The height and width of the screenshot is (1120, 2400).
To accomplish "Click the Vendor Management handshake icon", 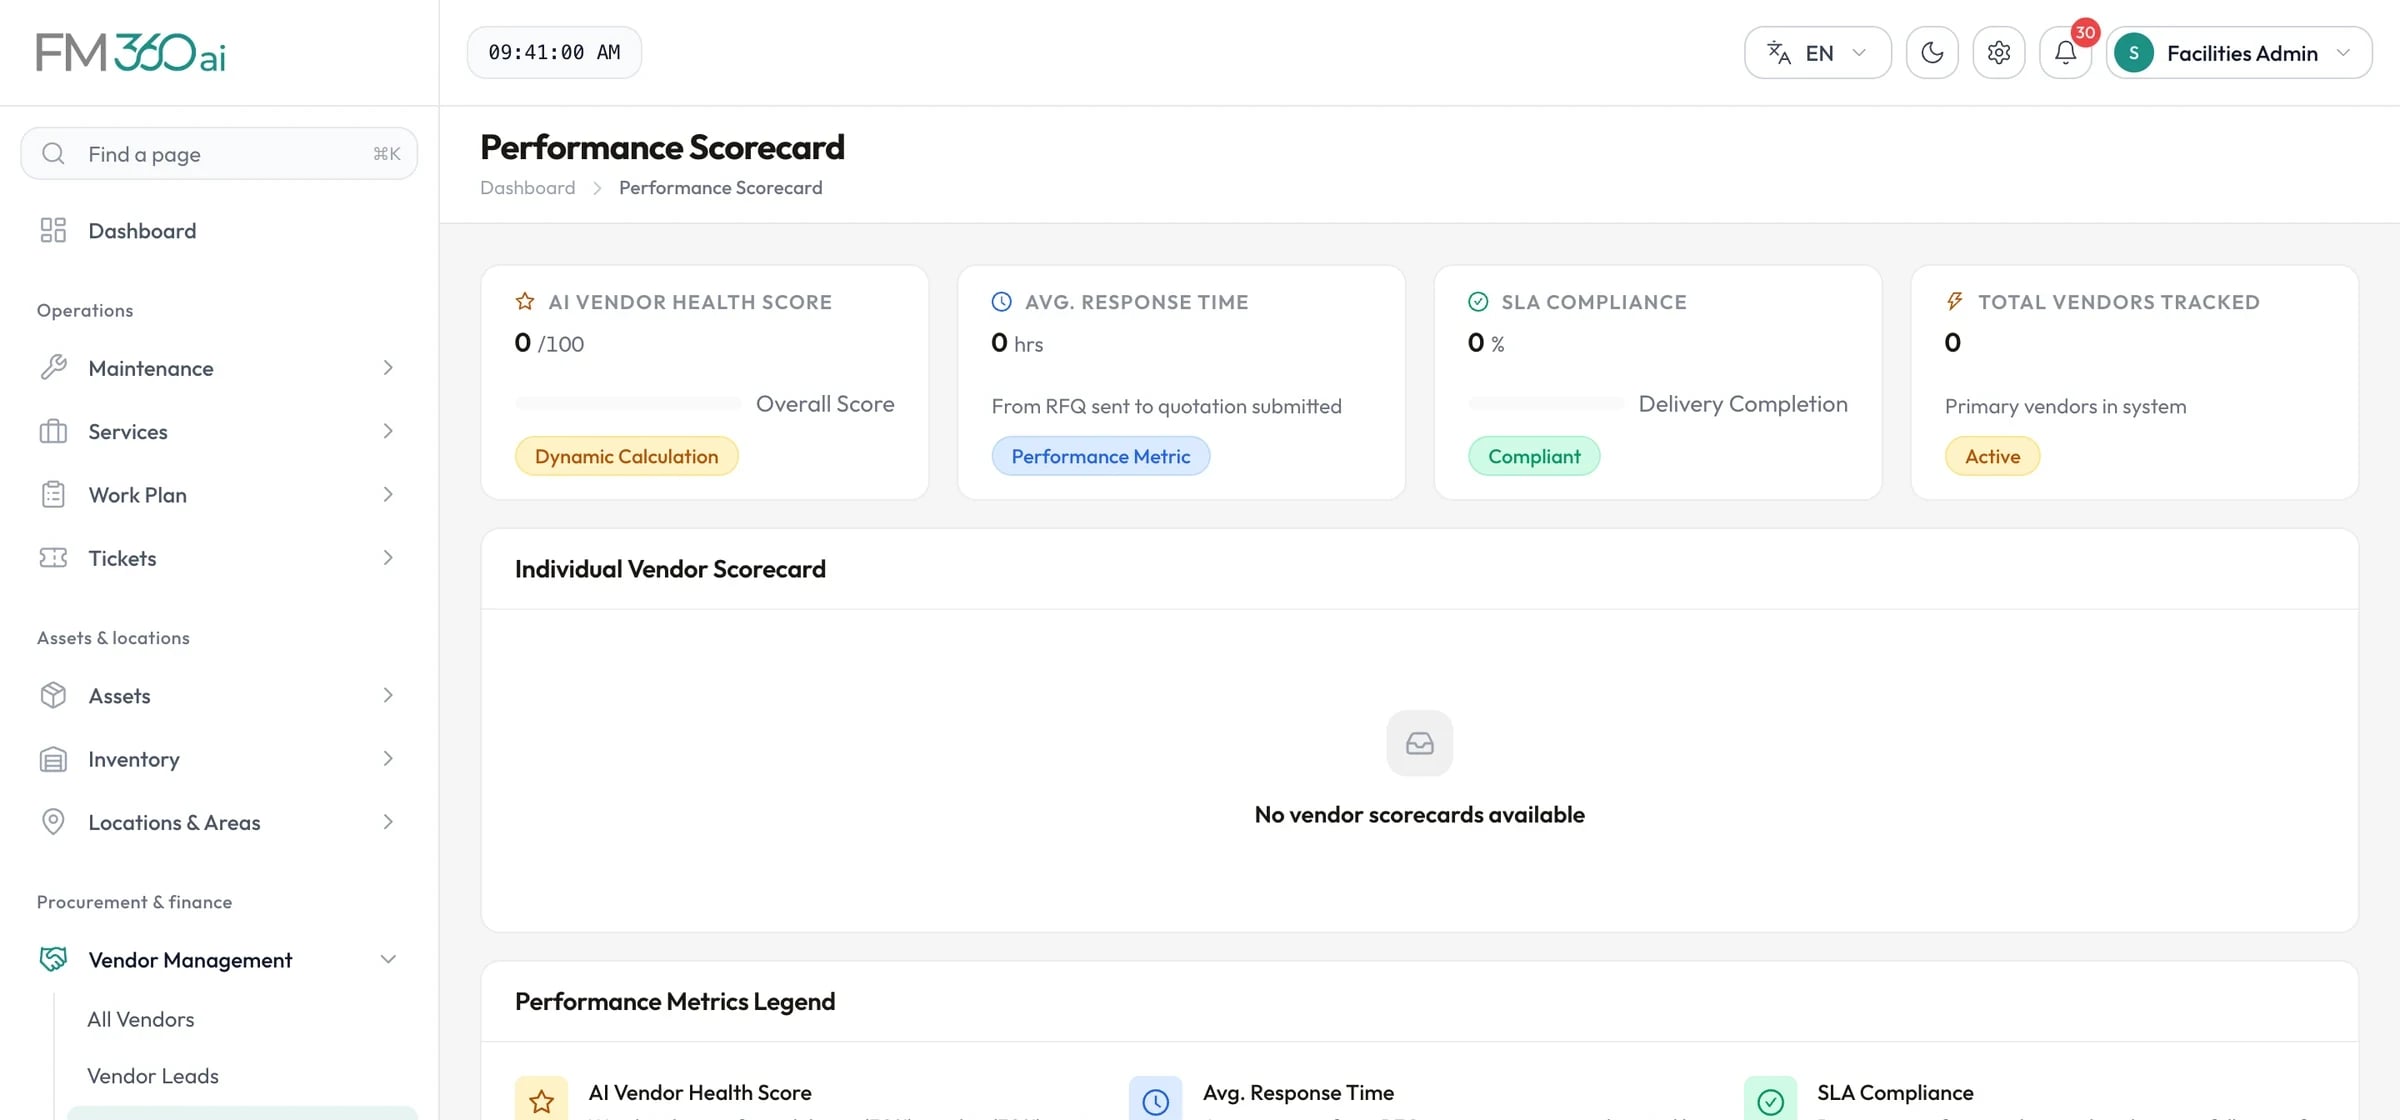I will pos(53,959).
